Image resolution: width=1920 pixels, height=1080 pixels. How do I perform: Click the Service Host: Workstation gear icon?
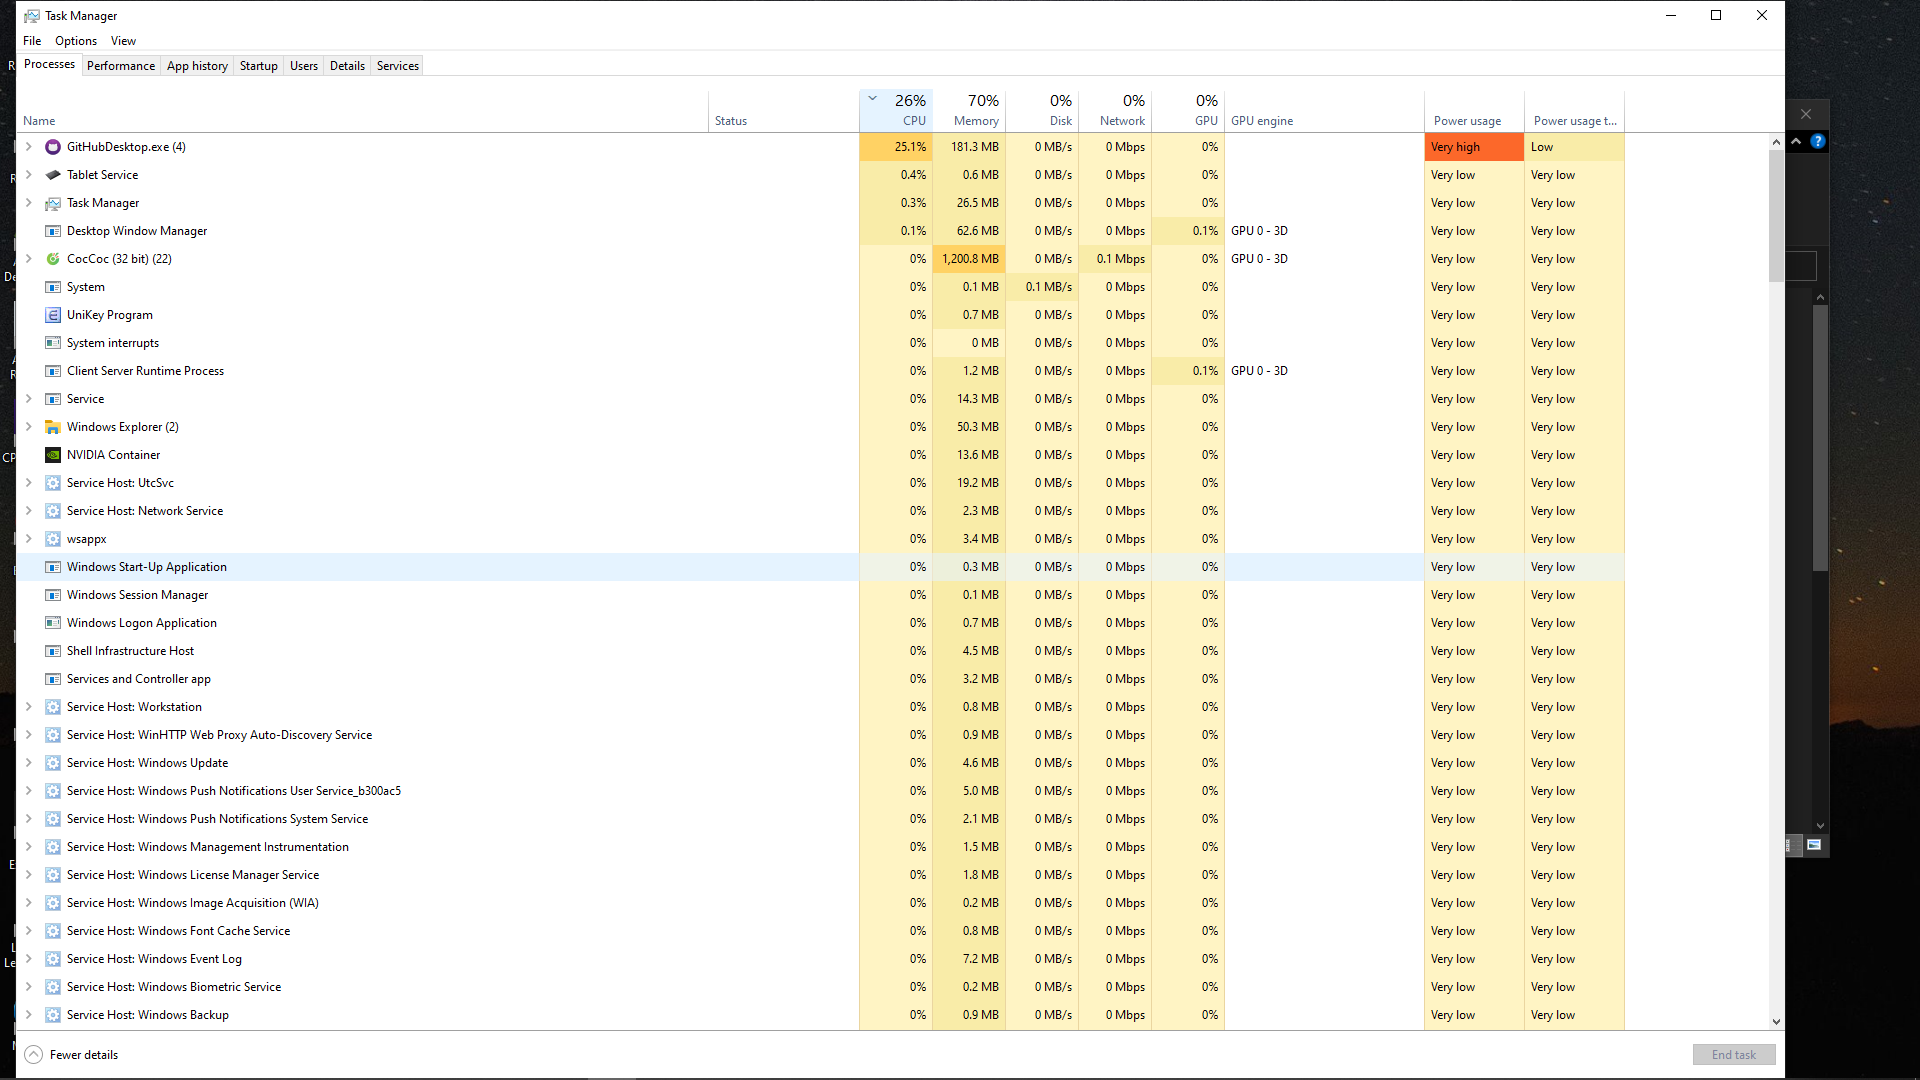click(53, 707)
